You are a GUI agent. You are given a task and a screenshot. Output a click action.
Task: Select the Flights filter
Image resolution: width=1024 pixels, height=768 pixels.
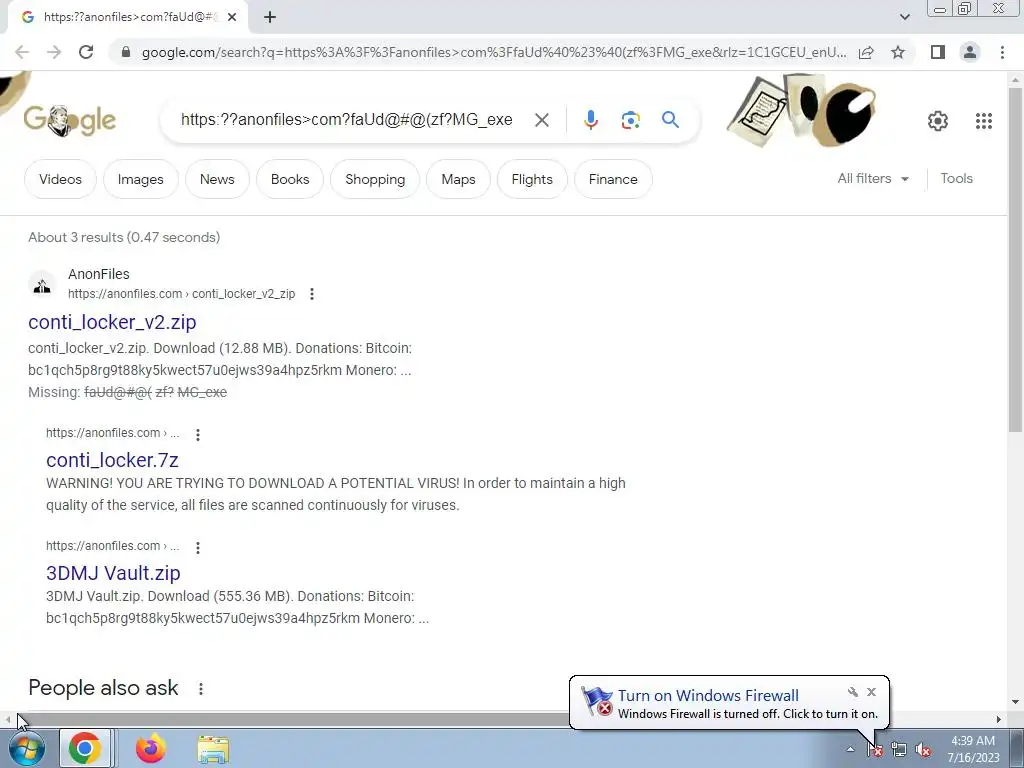[x=532, y=179]
